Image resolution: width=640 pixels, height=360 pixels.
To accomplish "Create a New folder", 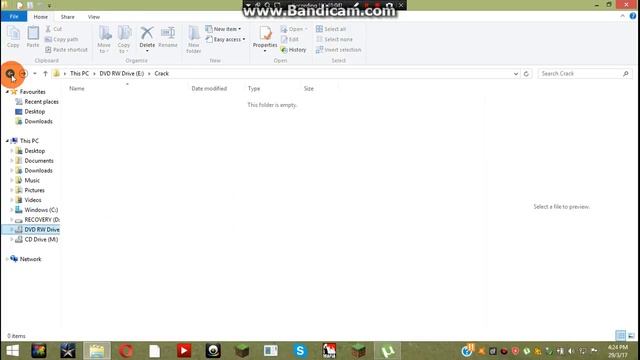I will [x=193, y=39].
